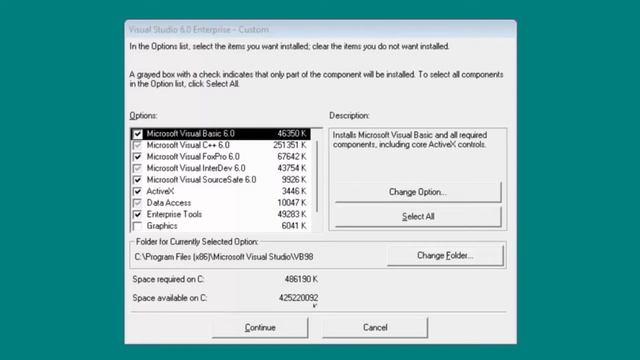The image size is (640, 360).
Task: Click the Space available value 425220092
Action: [x=298, y=298]
